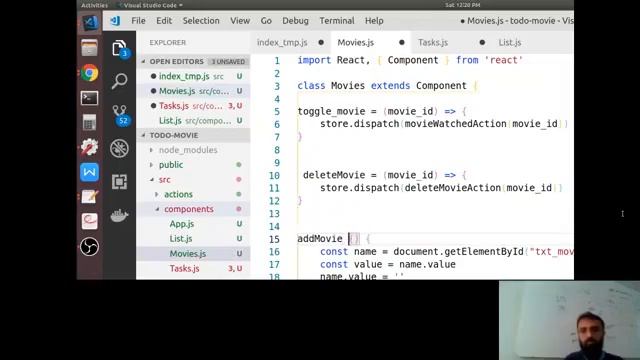Open the wrench settings tool in dock
Screen dimensions: 640x360
tap(89, 147)
